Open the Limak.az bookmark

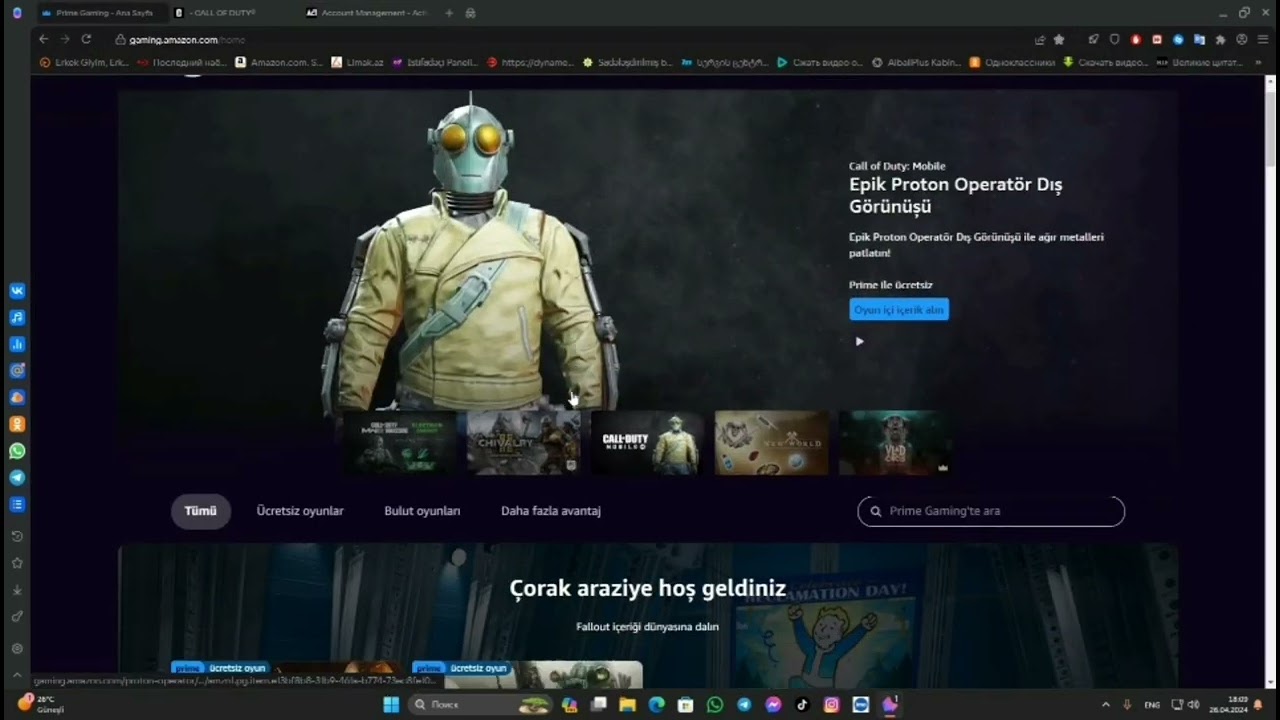tap(357, 62)
